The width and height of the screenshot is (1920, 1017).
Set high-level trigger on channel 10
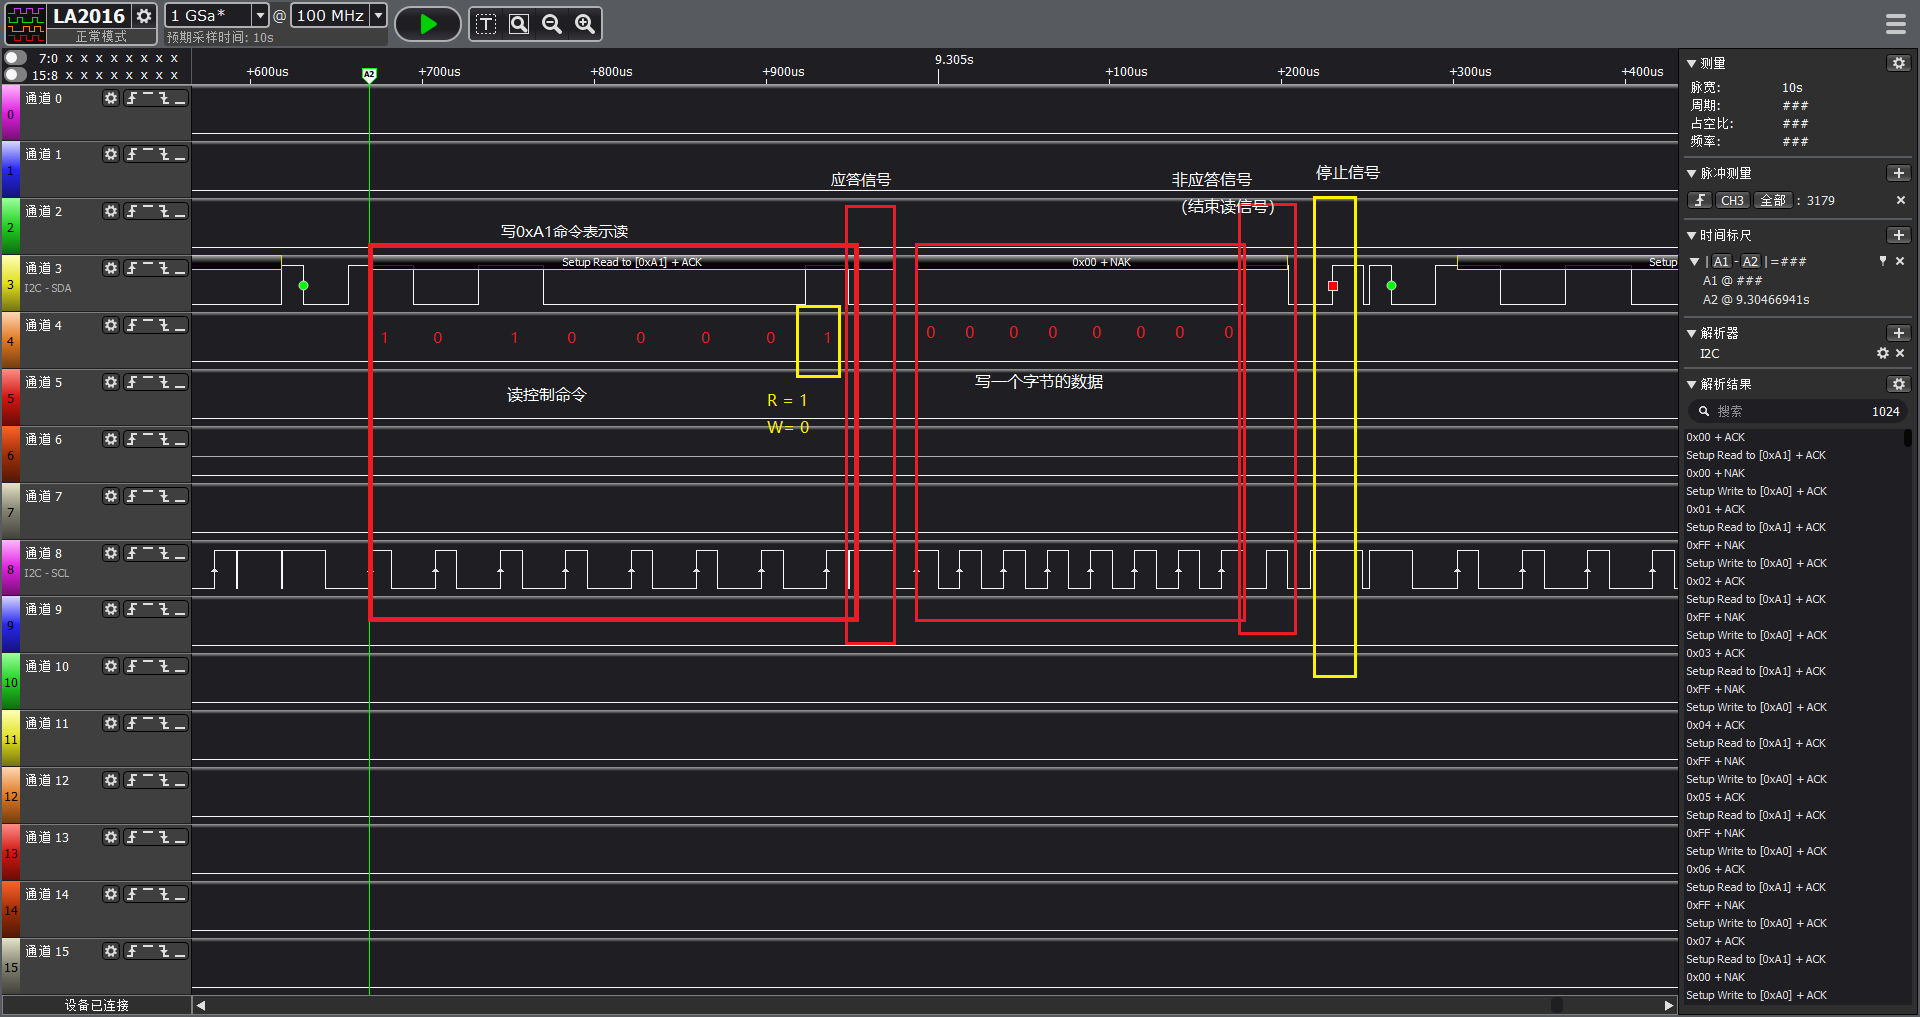pos(148,667)
